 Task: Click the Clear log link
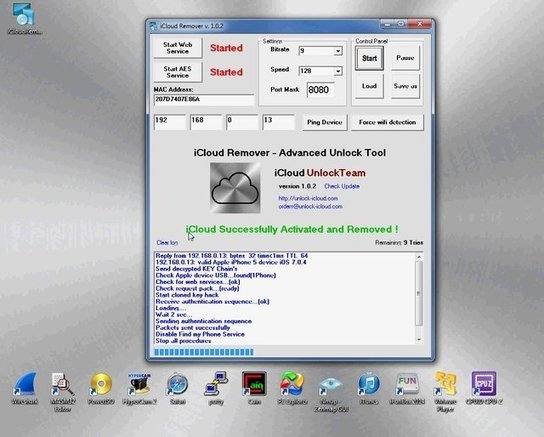point(167,243)
